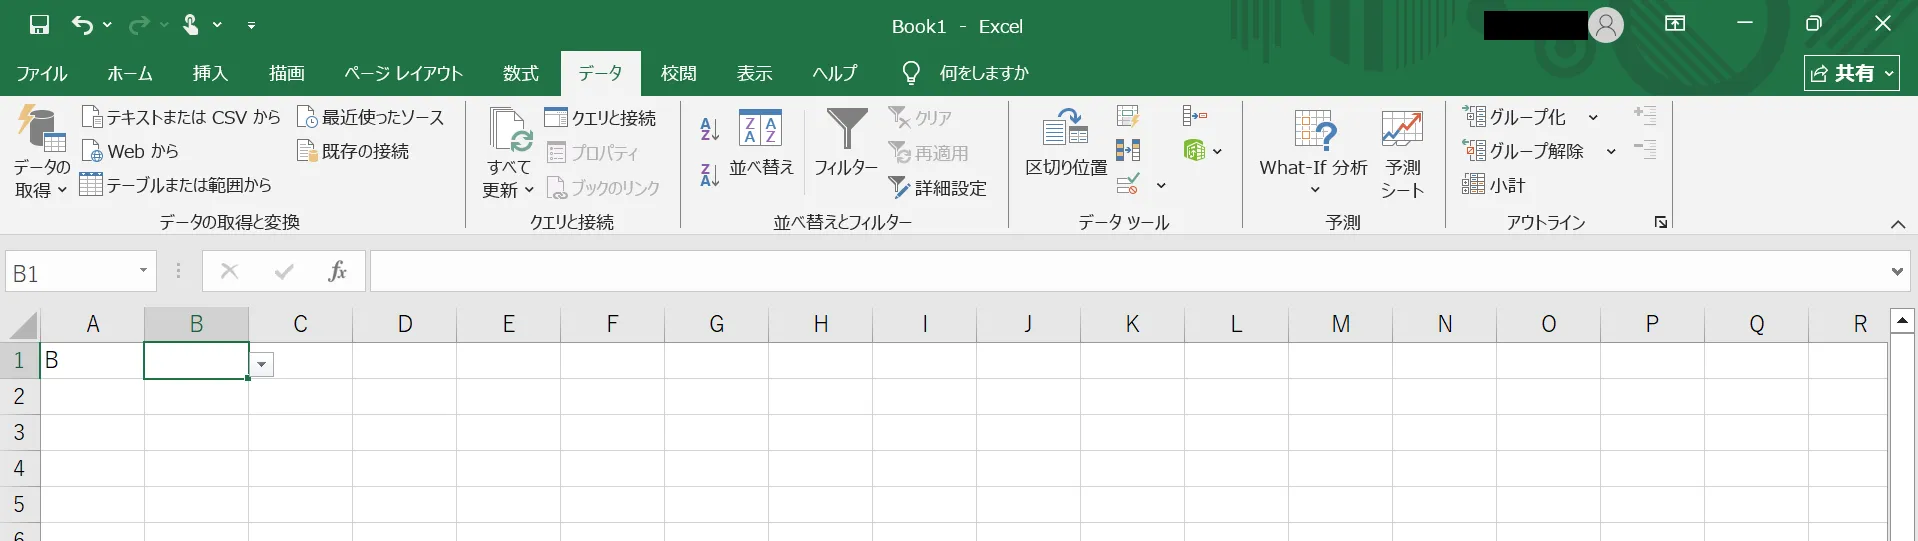
Task: Click the Undo arrow icon
Action: click(82, 25)
